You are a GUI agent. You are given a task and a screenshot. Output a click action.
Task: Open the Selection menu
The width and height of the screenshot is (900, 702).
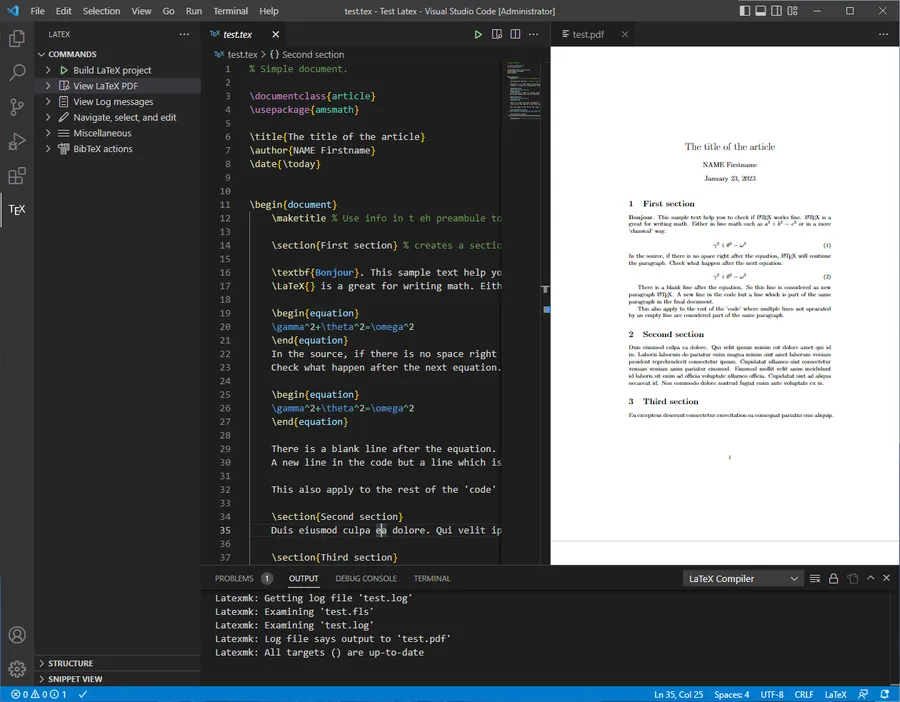tap(102, 11)
